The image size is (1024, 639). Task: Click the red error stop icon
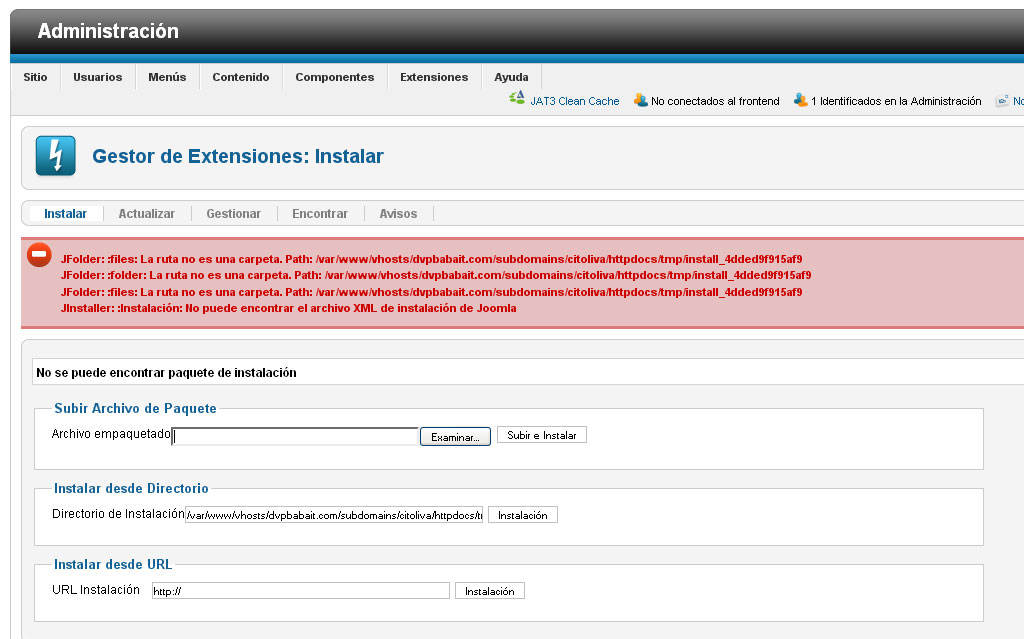[39, 255]
